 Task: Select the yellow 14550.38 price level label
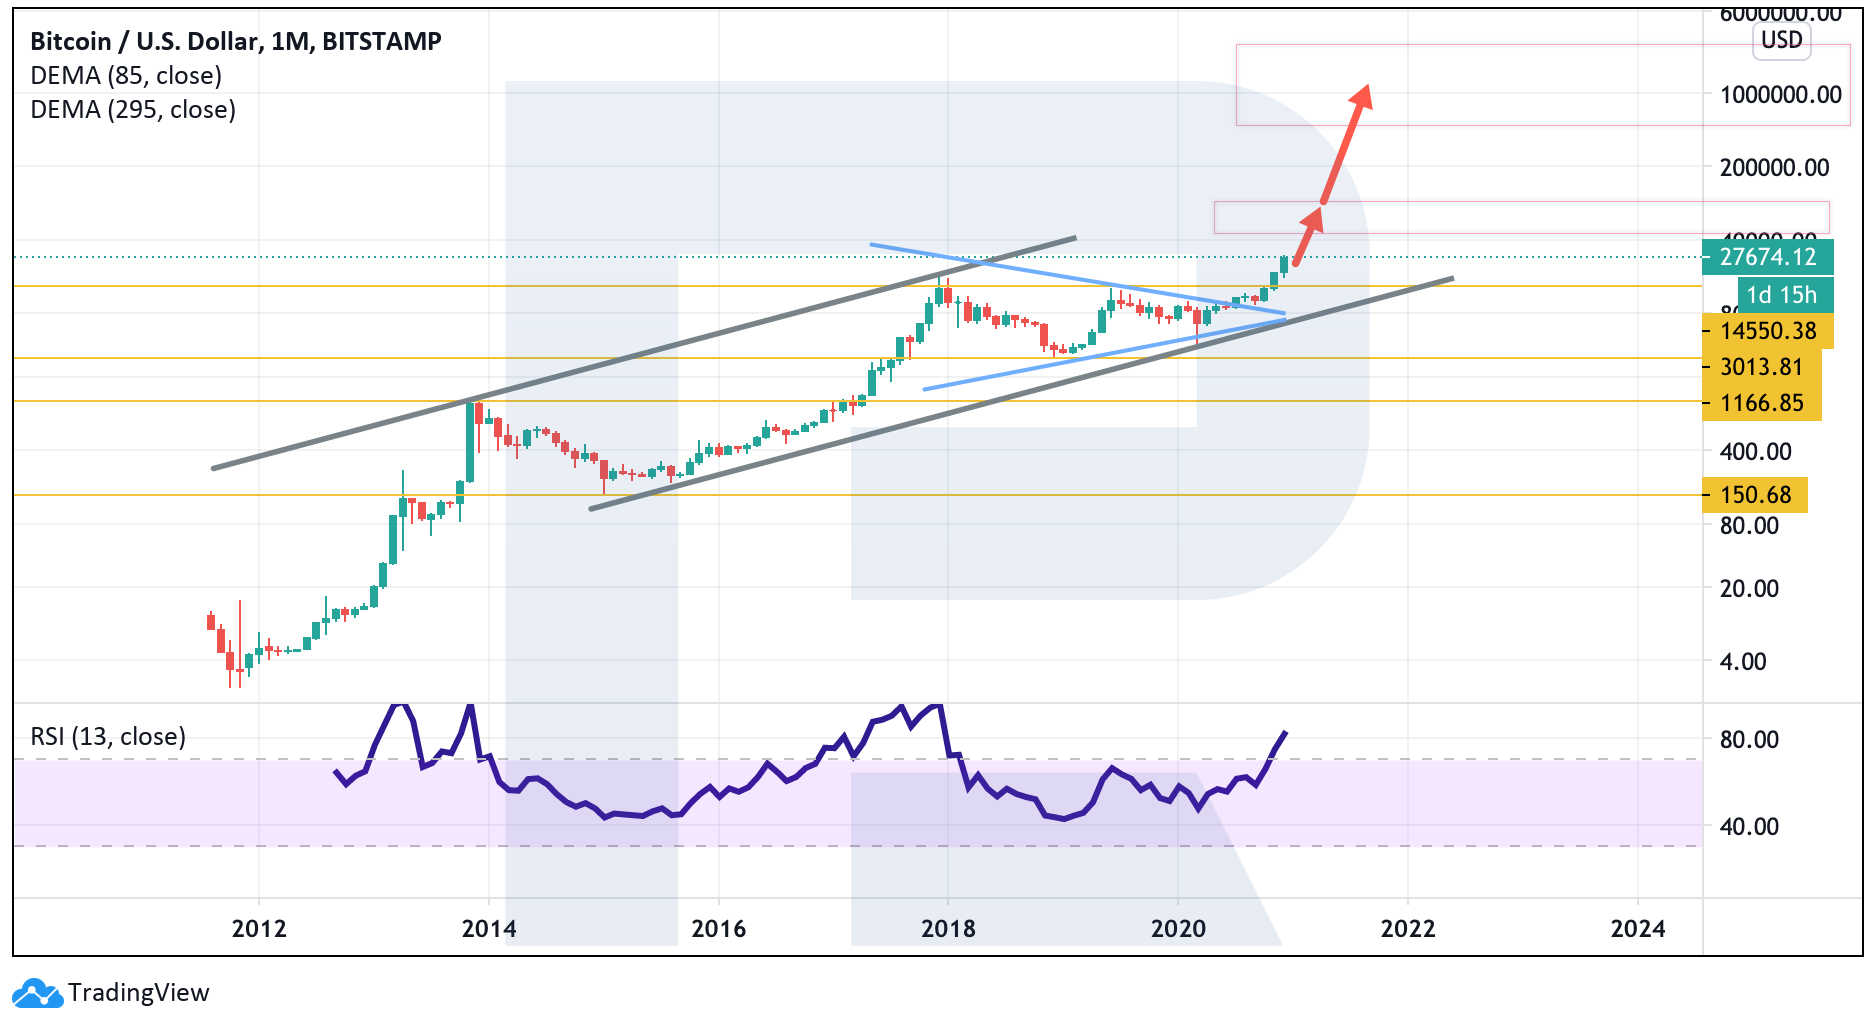tap(1767, 331)
